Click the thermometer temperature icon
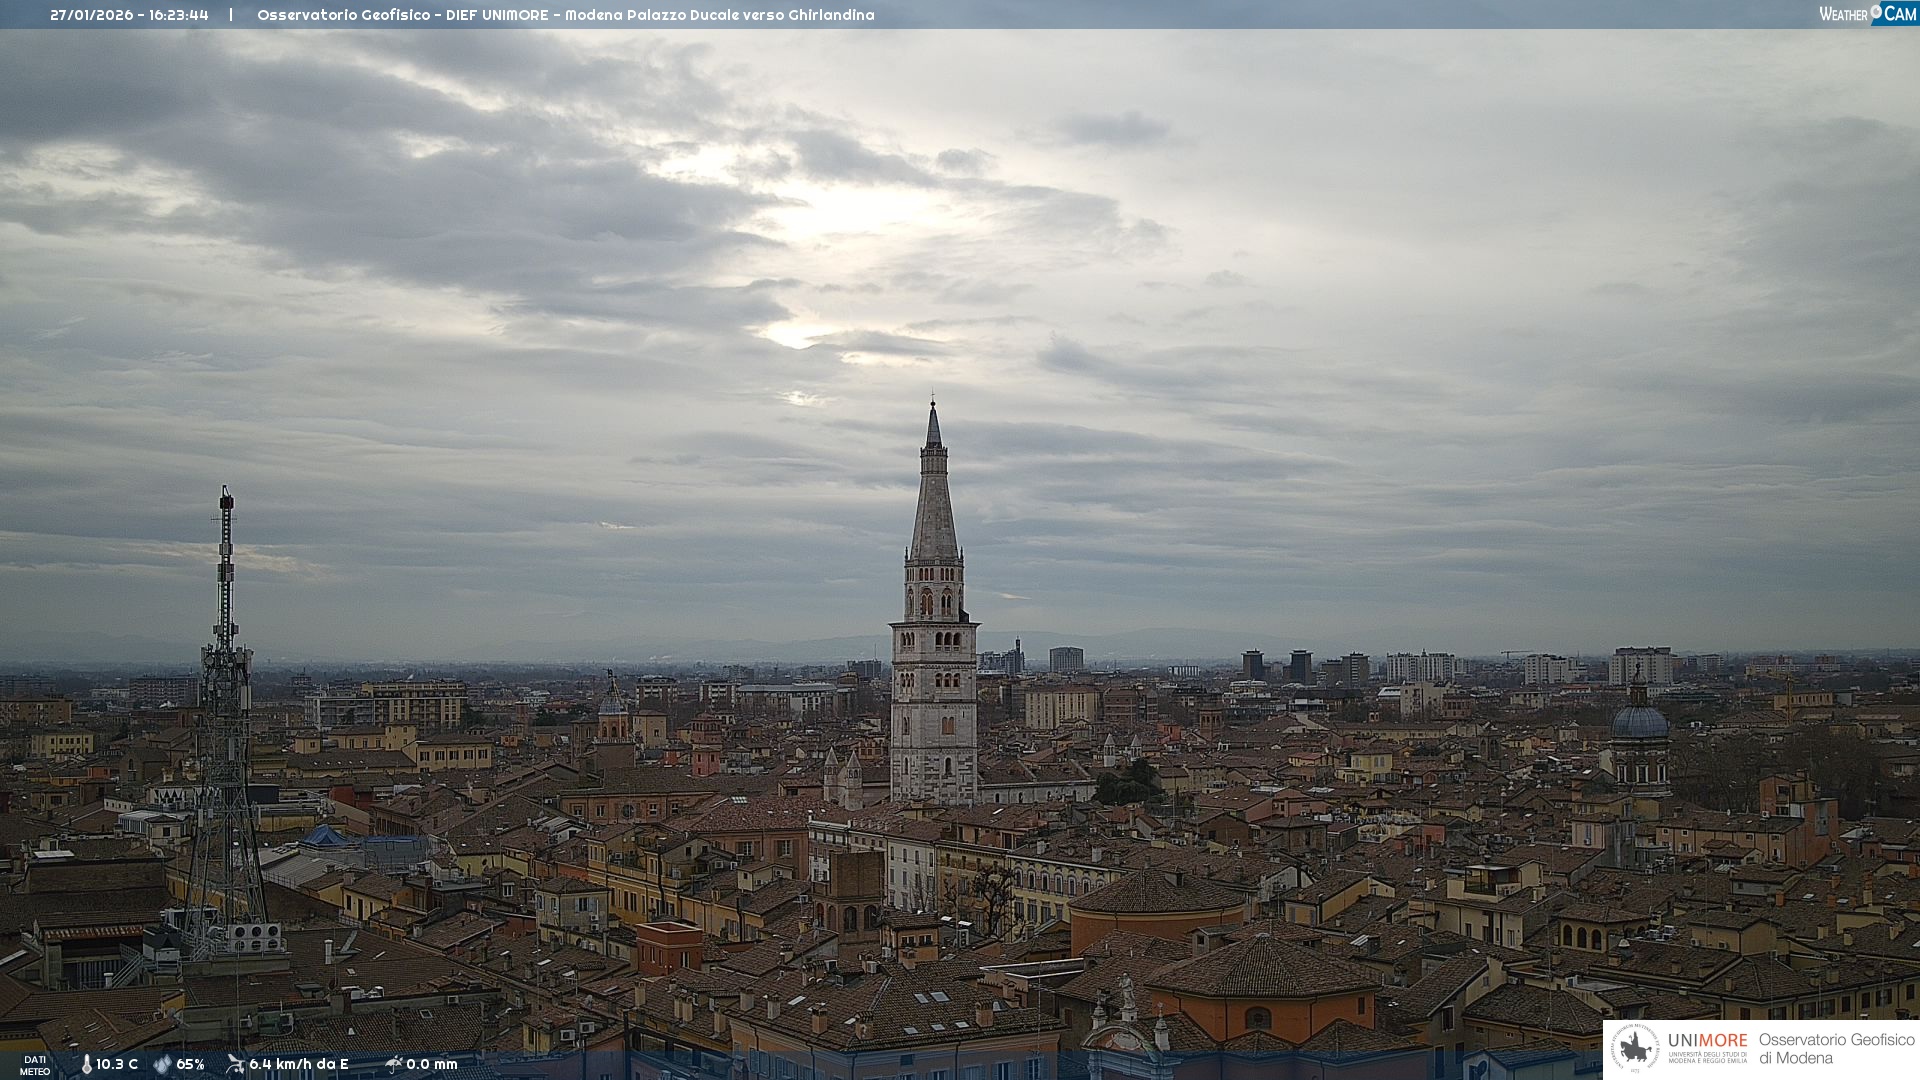Screen dimensions: 1920x1080 (86, 1065)
